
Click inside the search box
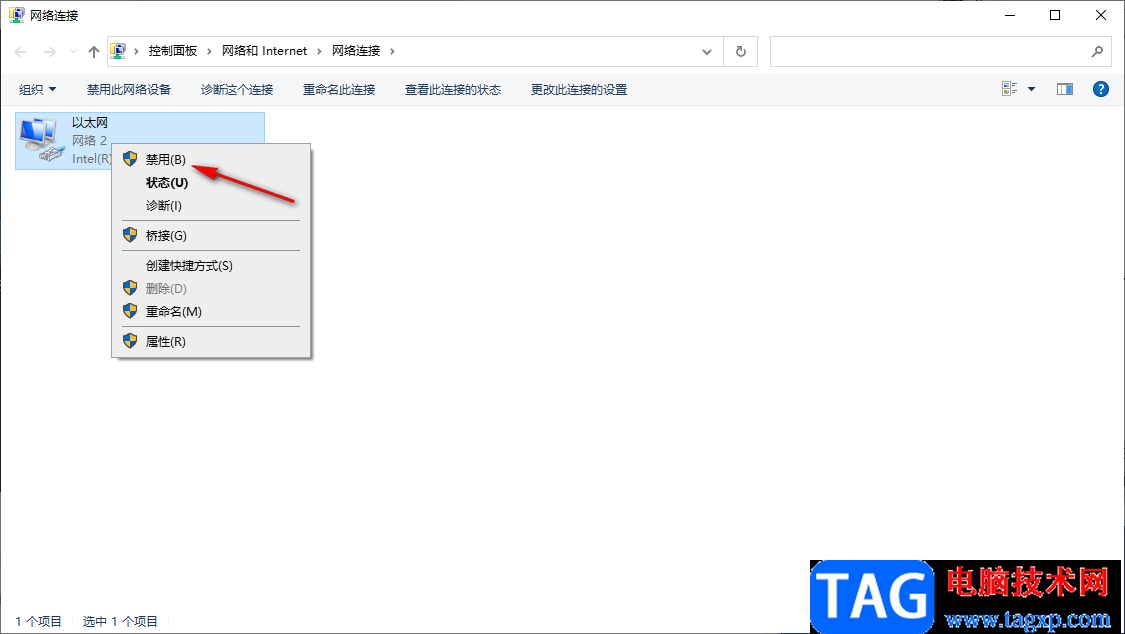coord(941,52)
